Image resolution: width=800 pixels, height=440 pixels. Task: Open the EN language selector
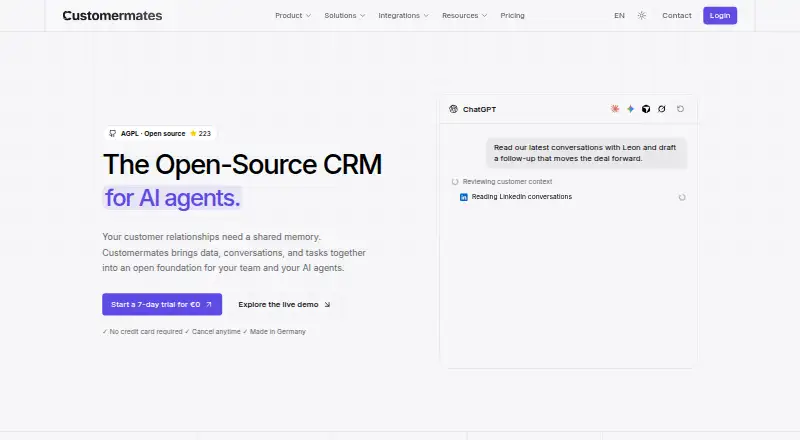pyautogui.click(x=619, y=16)
